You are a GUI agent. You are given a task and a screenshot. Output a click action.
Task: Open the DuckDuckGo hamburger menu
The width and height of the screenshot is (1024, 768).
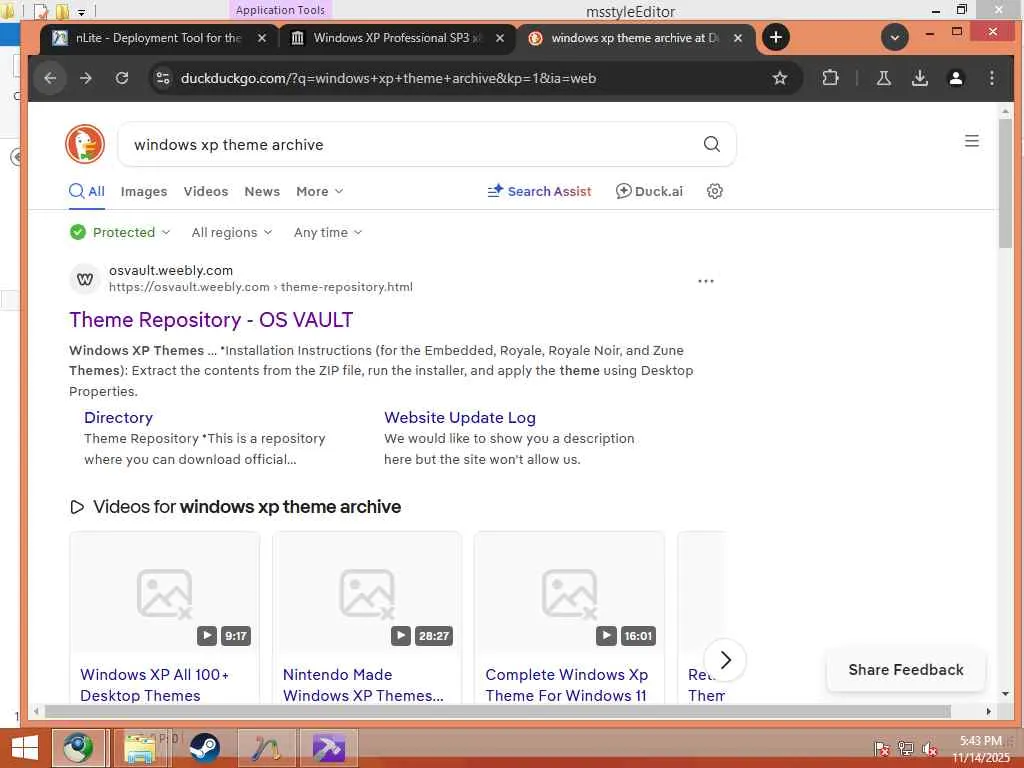pyautogui.click(x=972, y=141)
